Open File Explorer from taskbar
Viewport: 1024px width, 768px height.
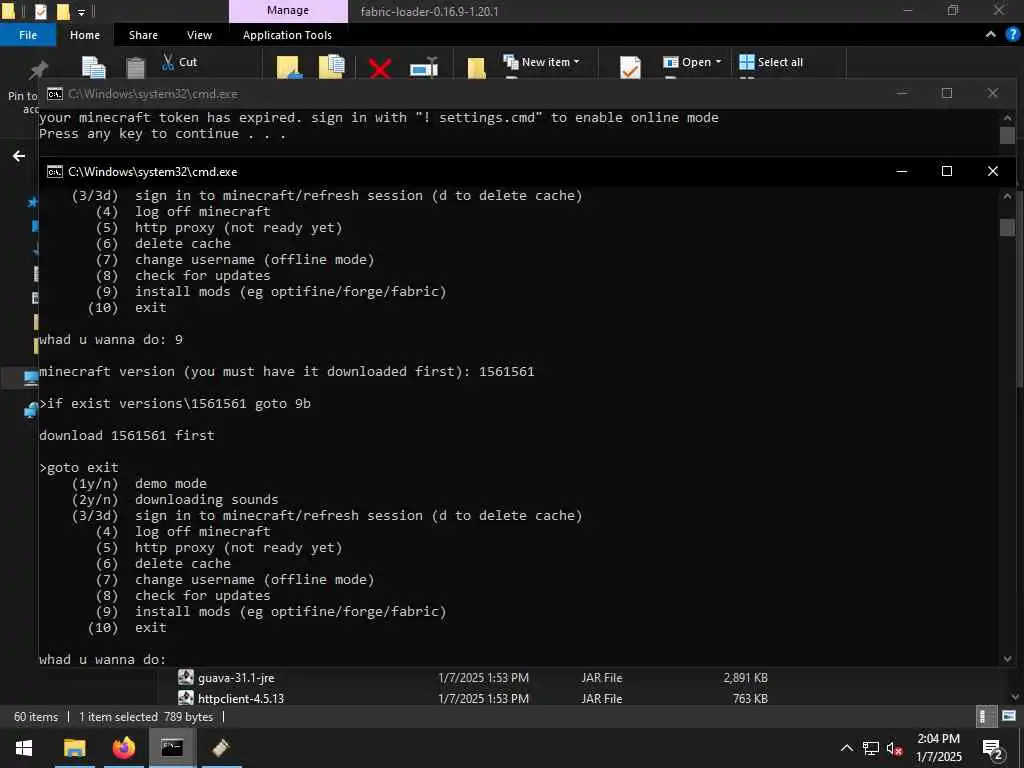click(74, 748)
